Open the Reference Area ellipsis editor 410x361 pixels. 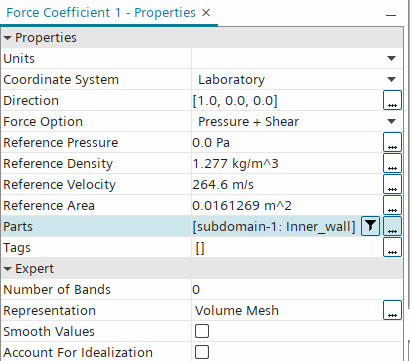point(392,205)
